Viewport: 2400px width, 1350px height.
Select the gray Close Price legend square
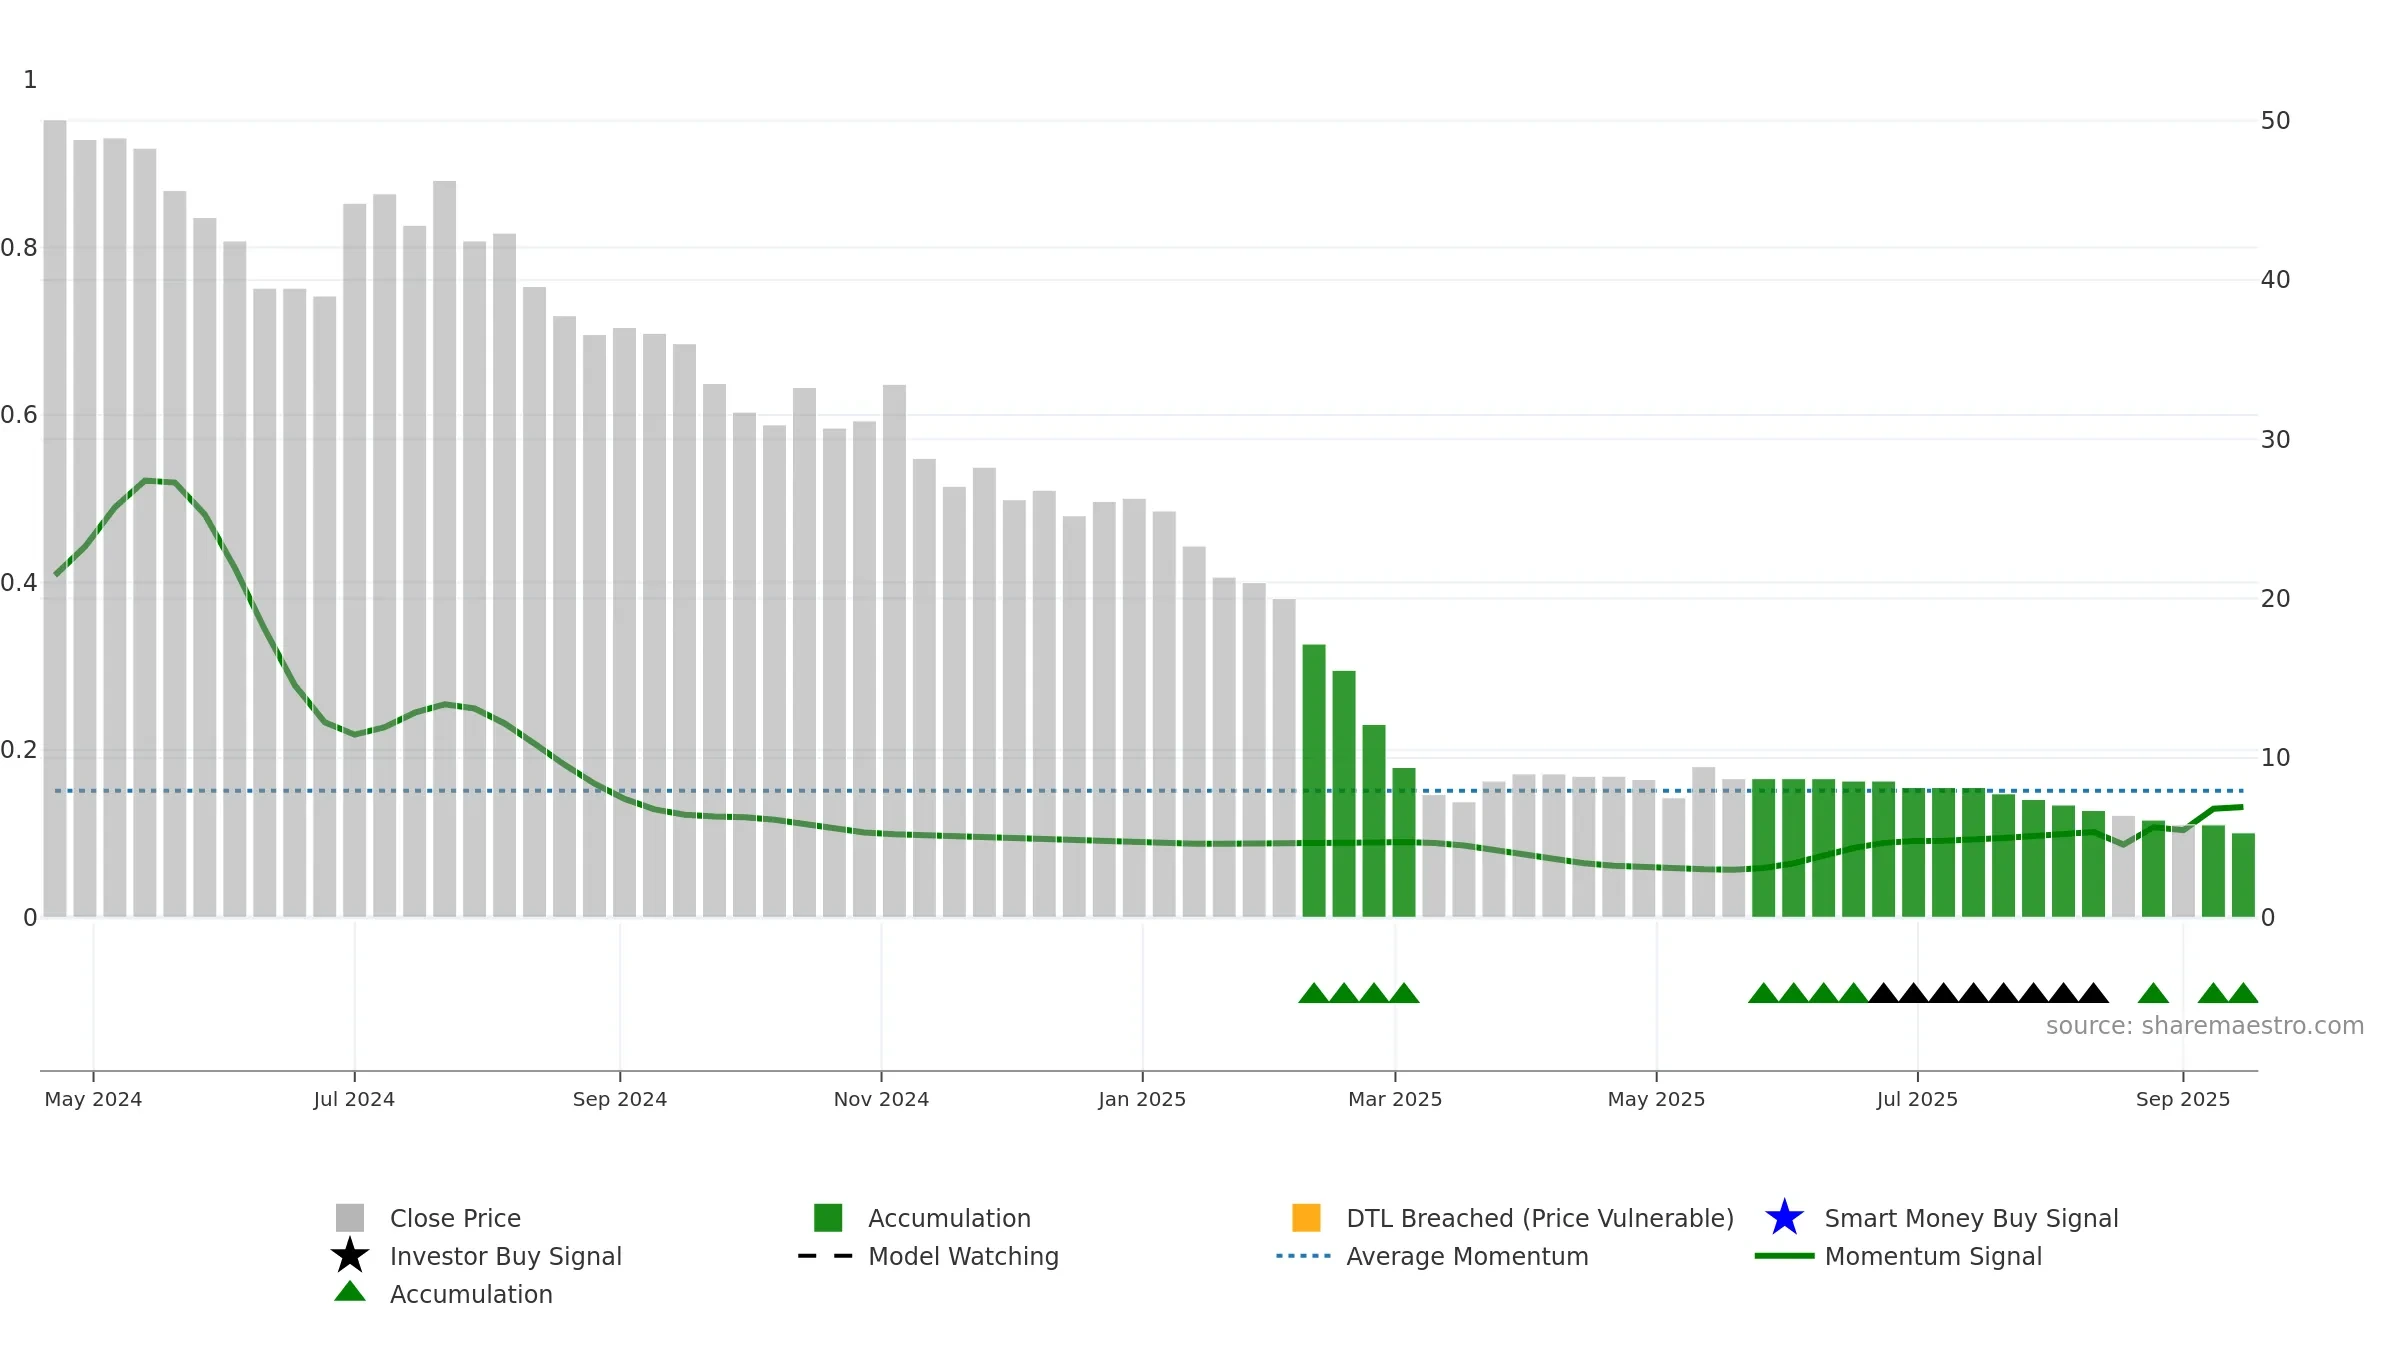tap(350, 1217)
